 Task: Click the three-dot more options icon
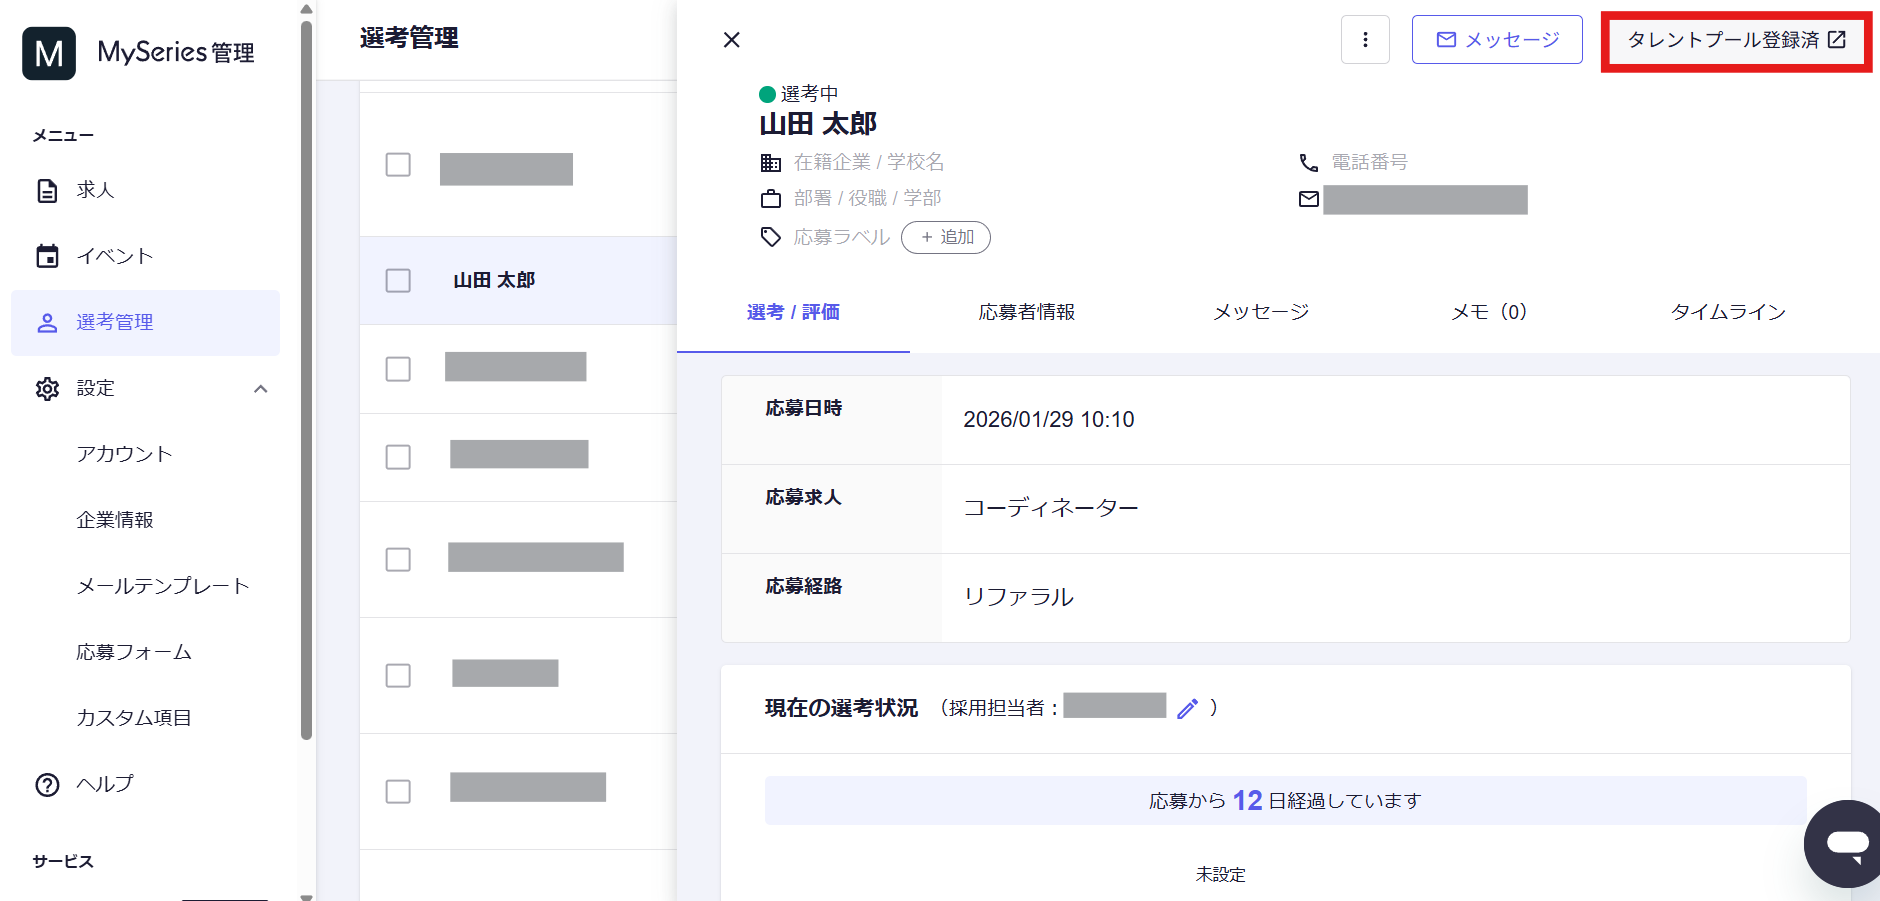coord(1365,40)
